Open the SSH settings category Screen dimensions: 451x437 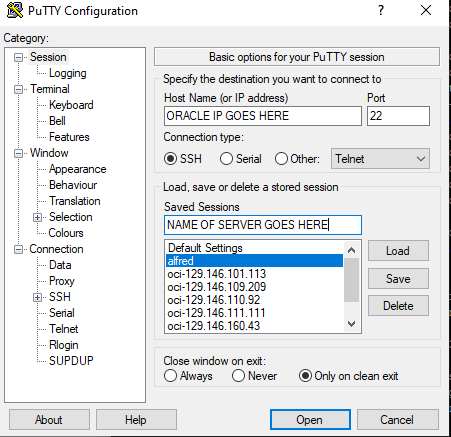(60, 297)
